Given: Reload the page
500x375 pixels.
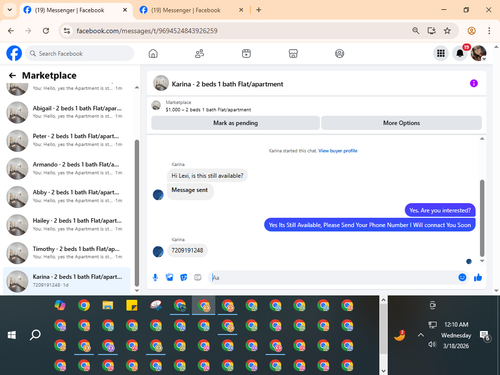Looking at the screenshot, I should (46, 31).
